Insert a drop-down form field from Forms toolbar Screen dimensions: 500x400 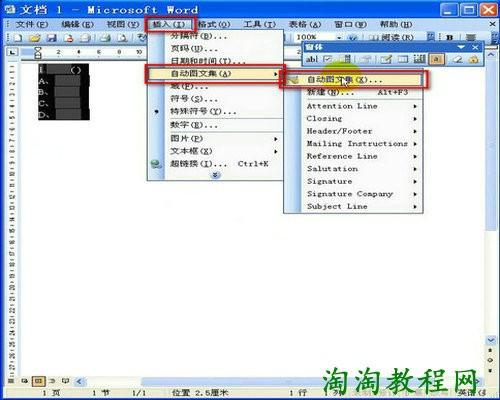pyautogui.click(x=347, y=59)
